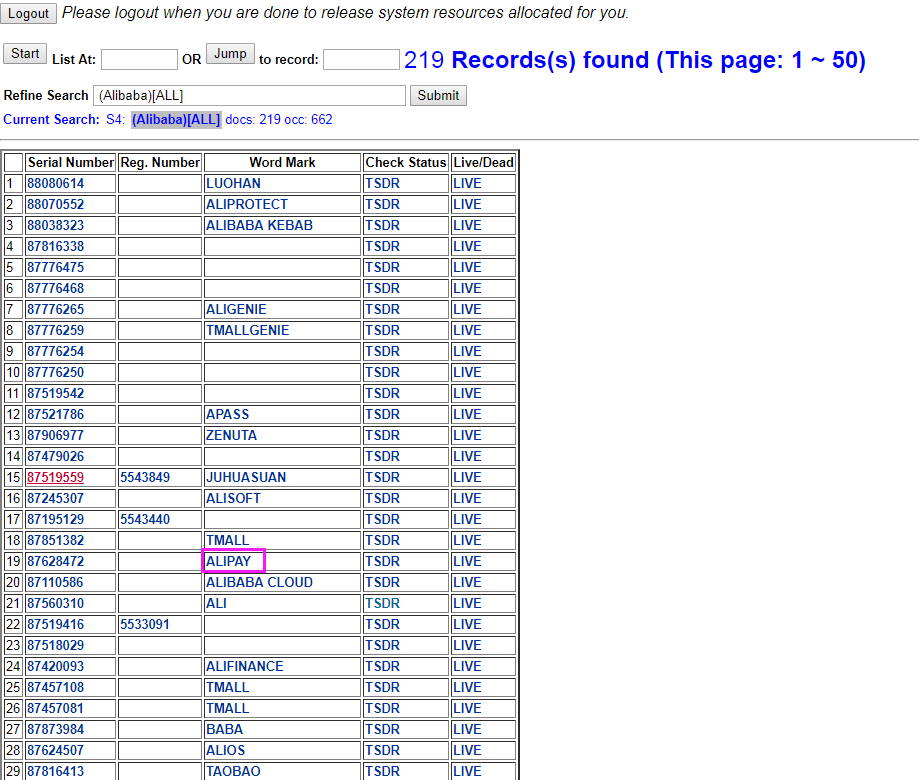Click the highlighted (Alibaba)[ALL] search term
The width and height of the screenshot is (919, 780).
[176, 120]
